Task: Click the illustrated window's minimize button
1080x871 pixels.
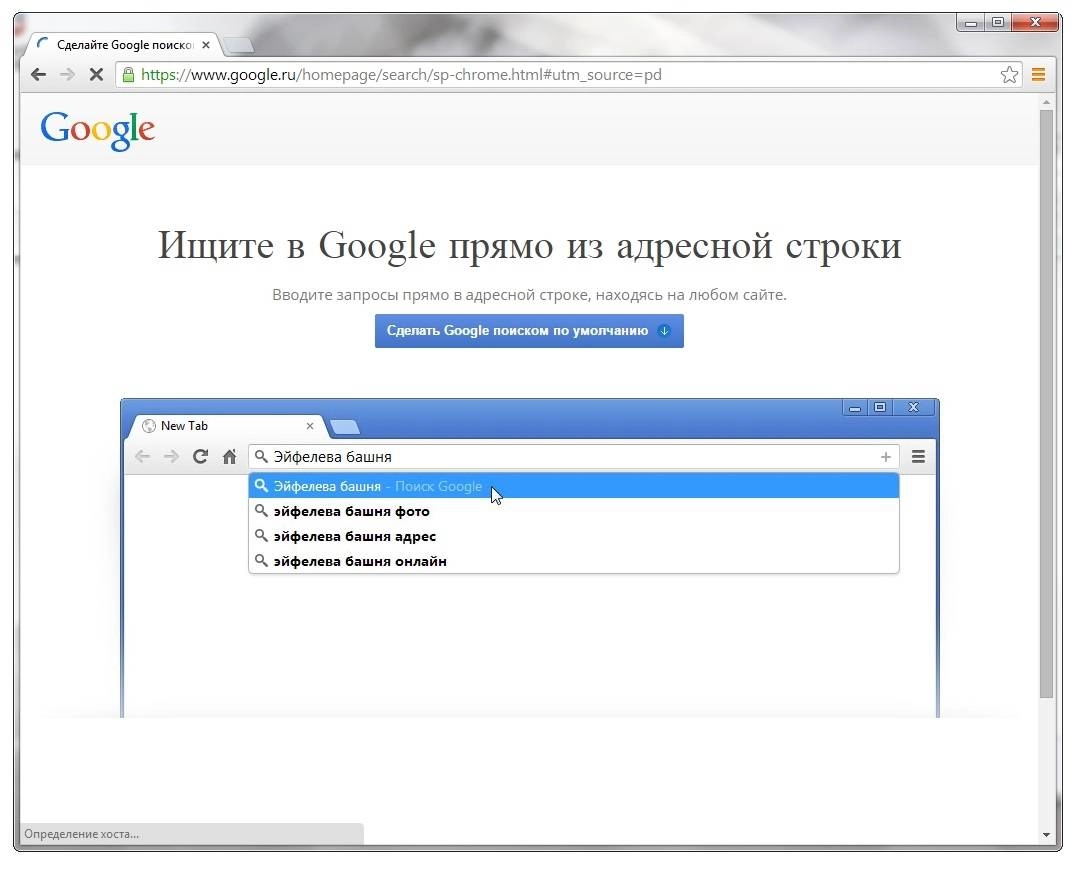Action: [855, 408]
